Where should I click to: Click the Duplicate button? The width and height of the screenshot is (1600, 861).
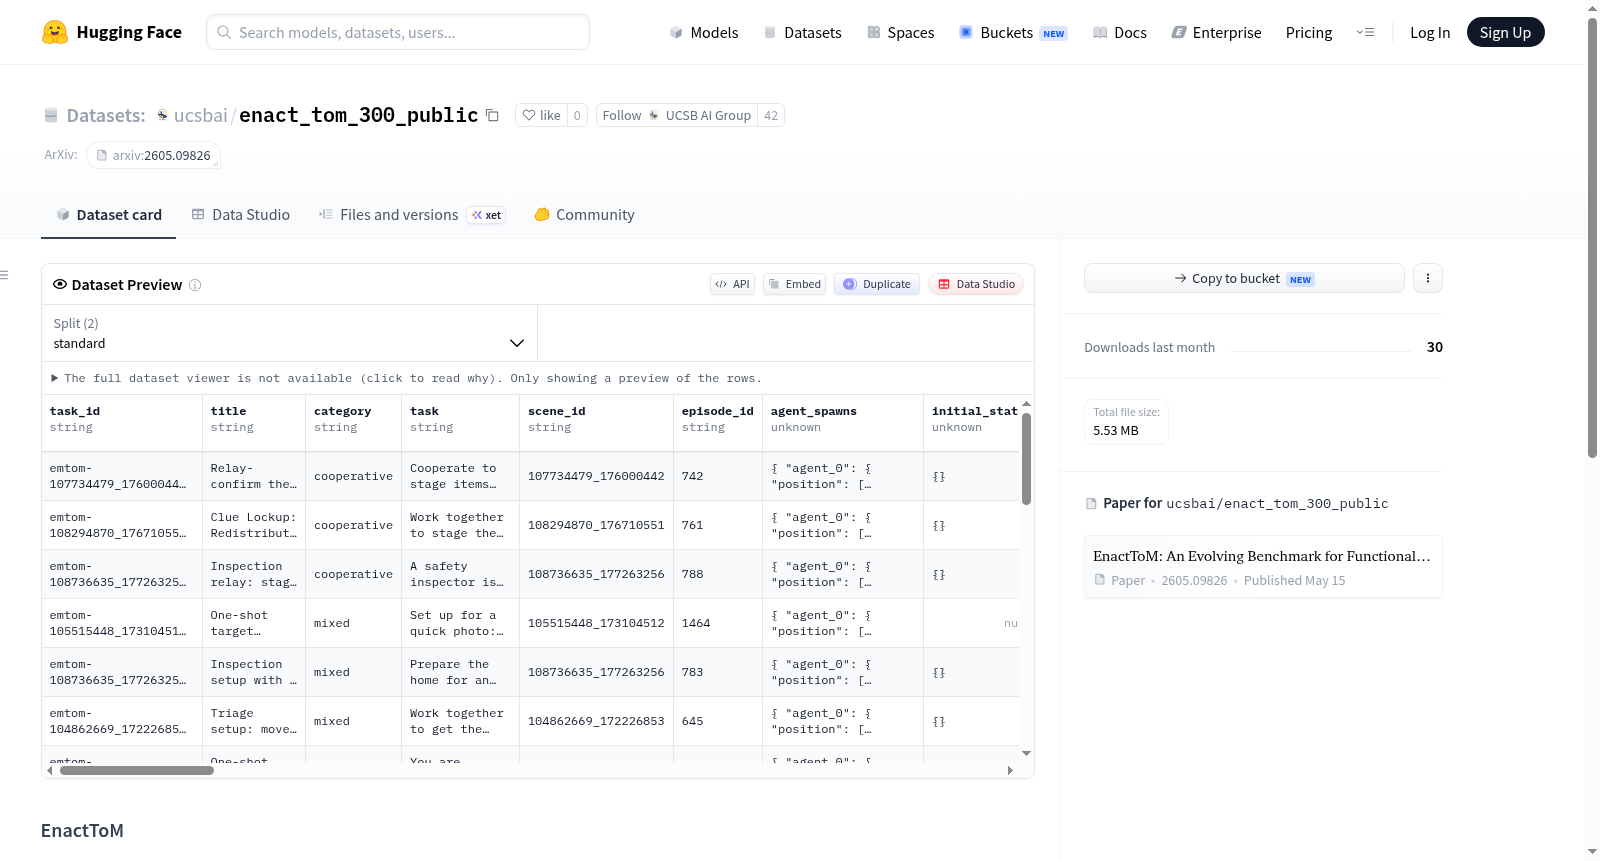(877, 284)
